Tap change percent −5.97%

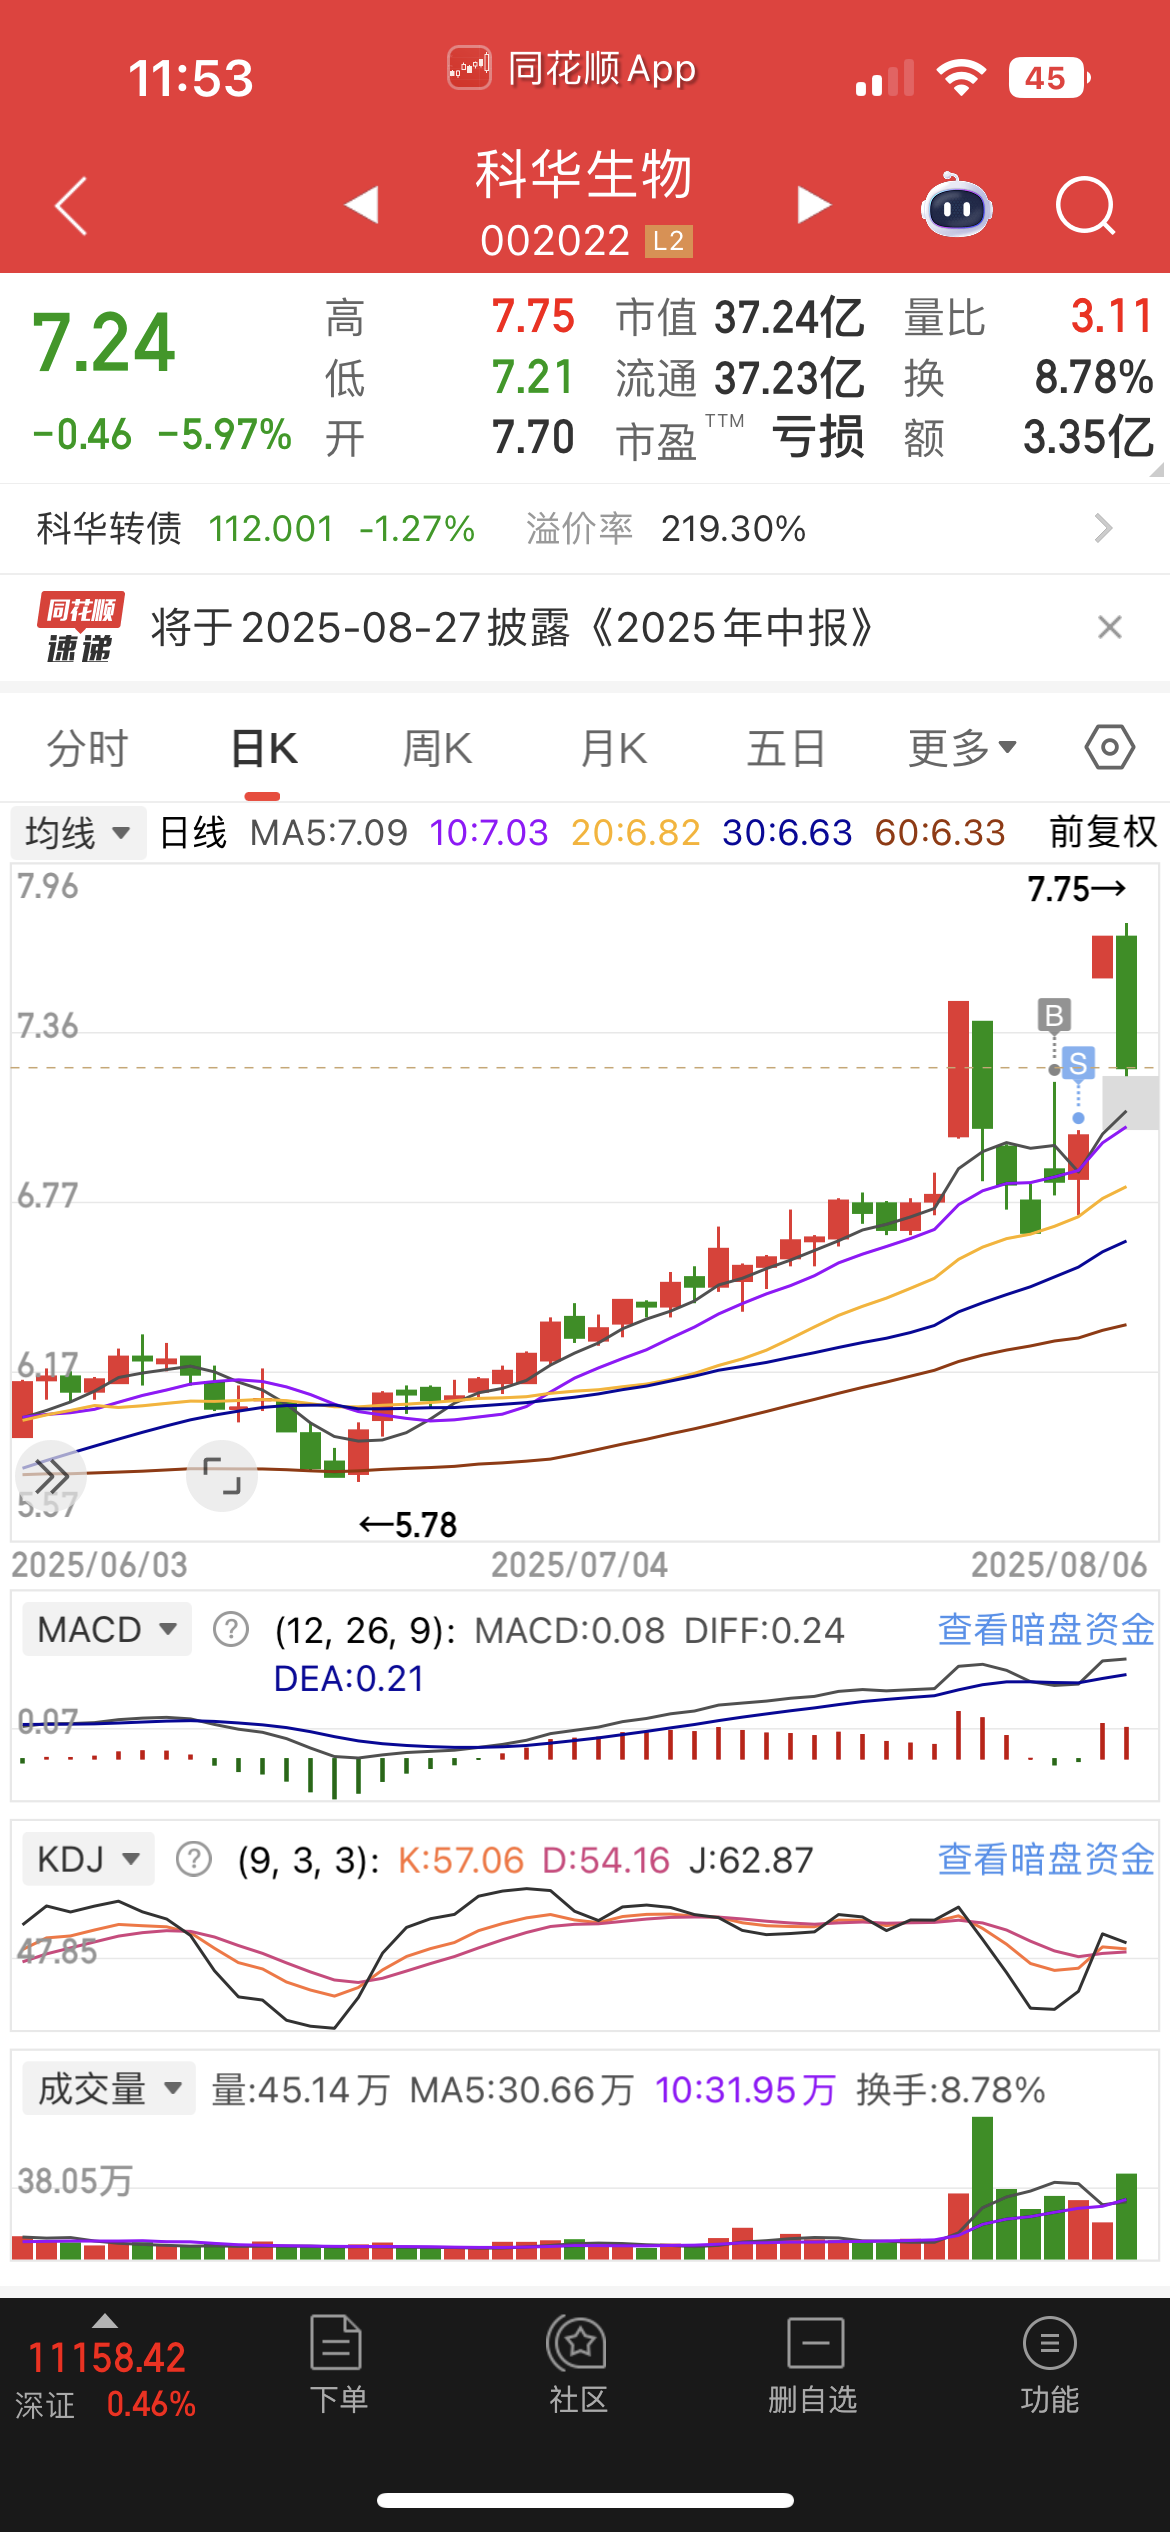click(225, 434)
